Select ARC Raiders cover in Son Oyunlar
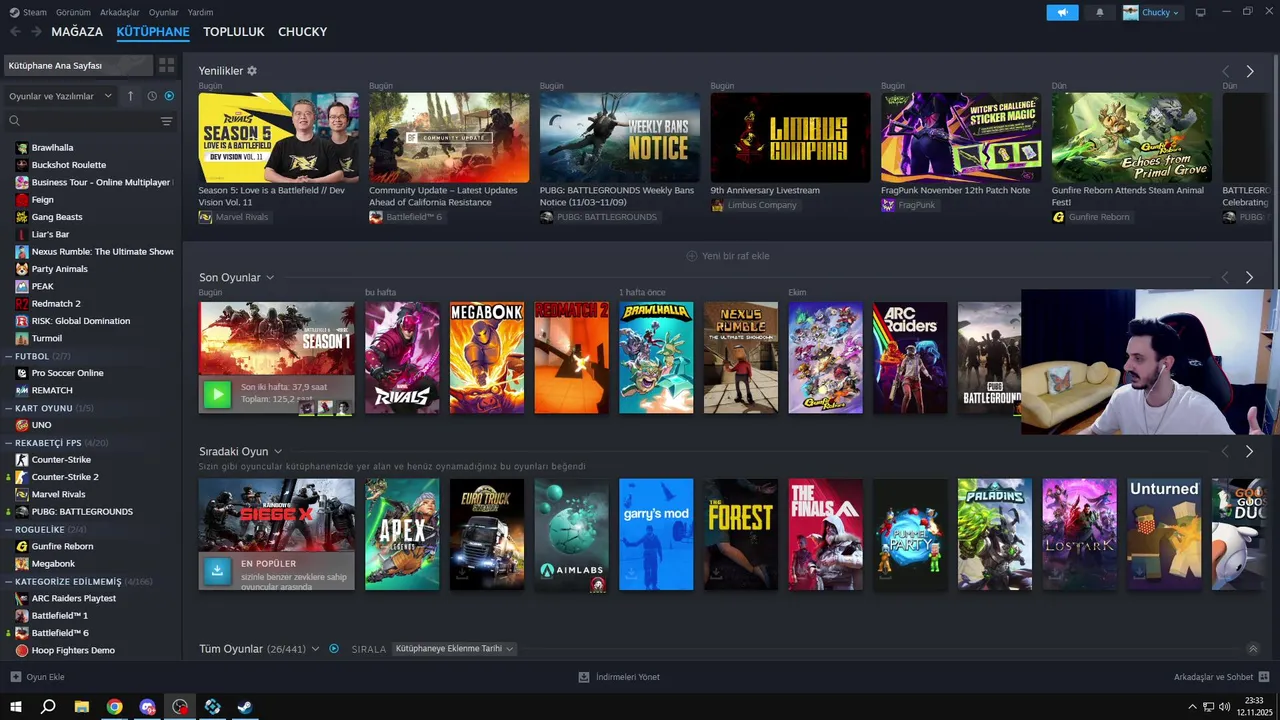Viewport: 1280px width, 720px height. pyautogui.click(x=910, y=358)
